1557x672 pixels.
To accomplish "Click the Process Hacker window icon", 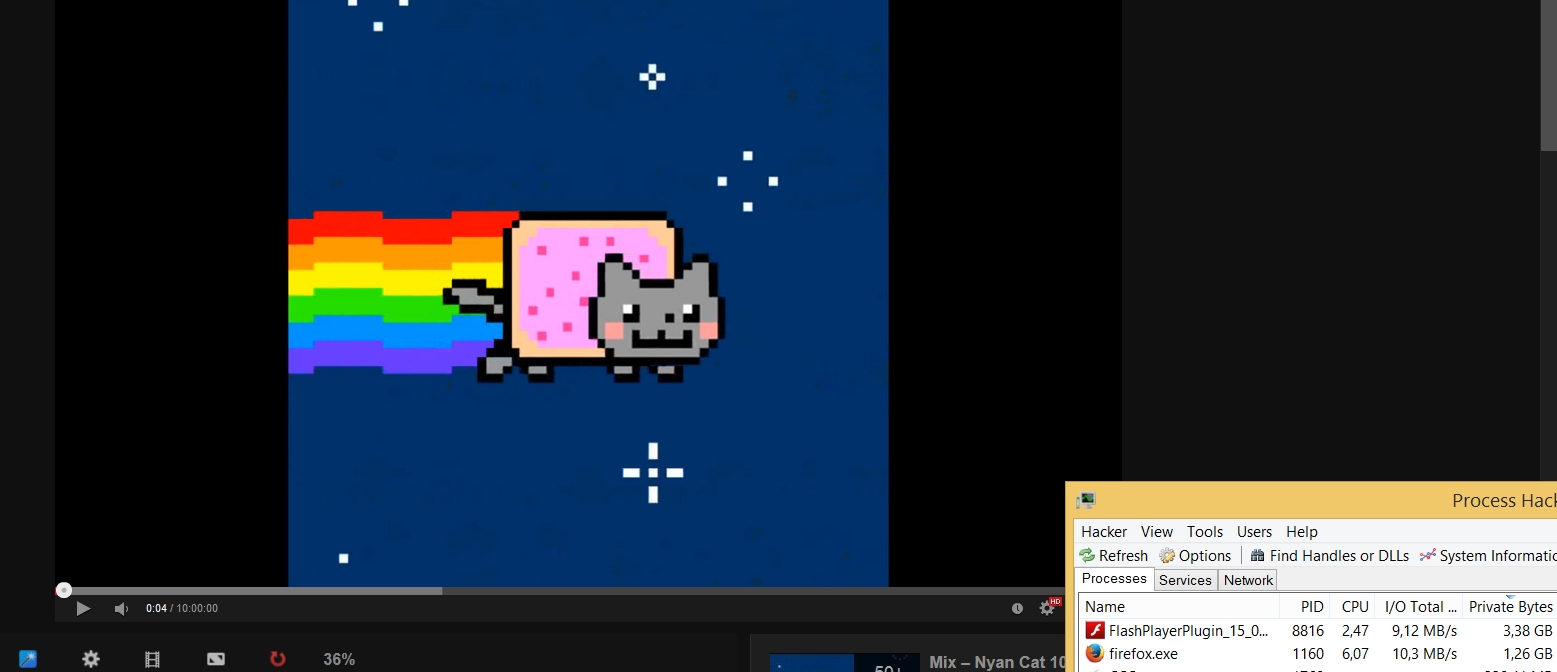I will point(1086,500).
